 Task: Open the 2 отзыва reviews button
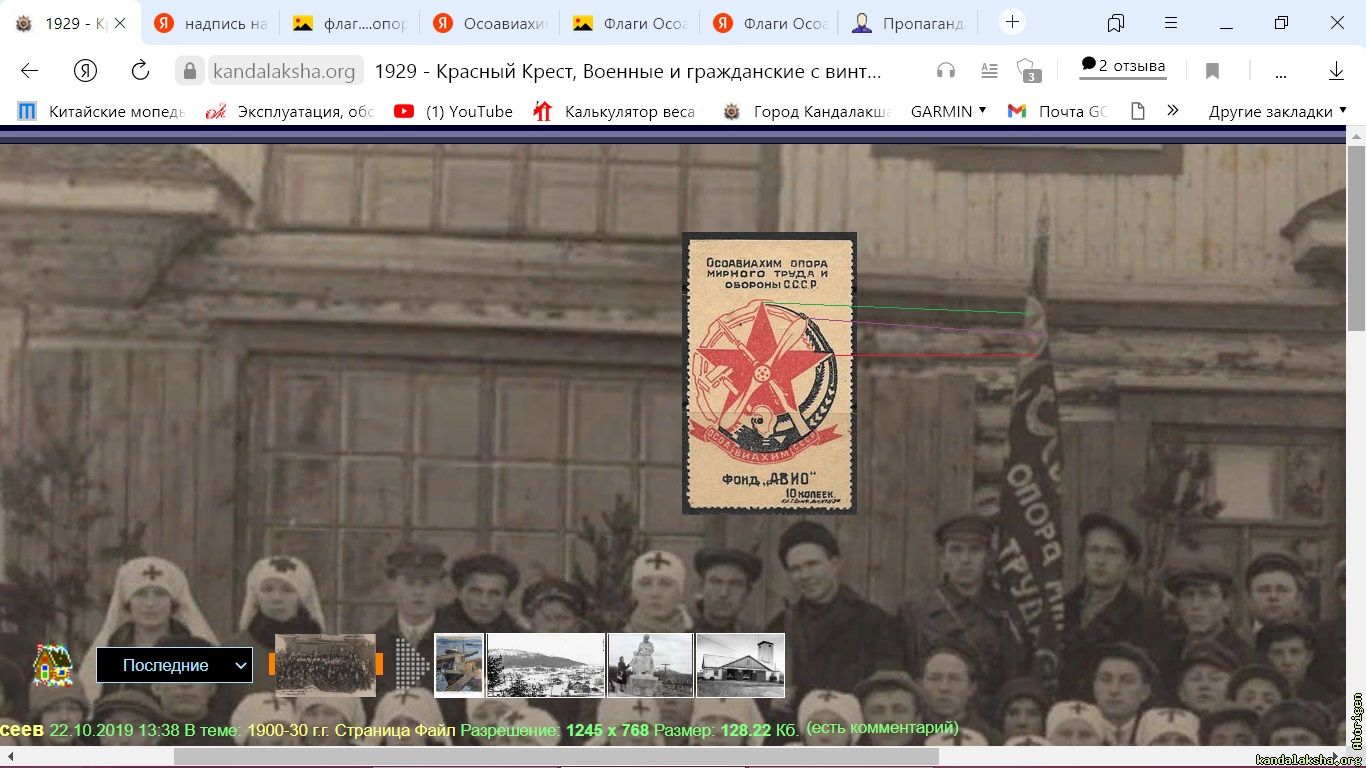click(x=1123, y=67)
